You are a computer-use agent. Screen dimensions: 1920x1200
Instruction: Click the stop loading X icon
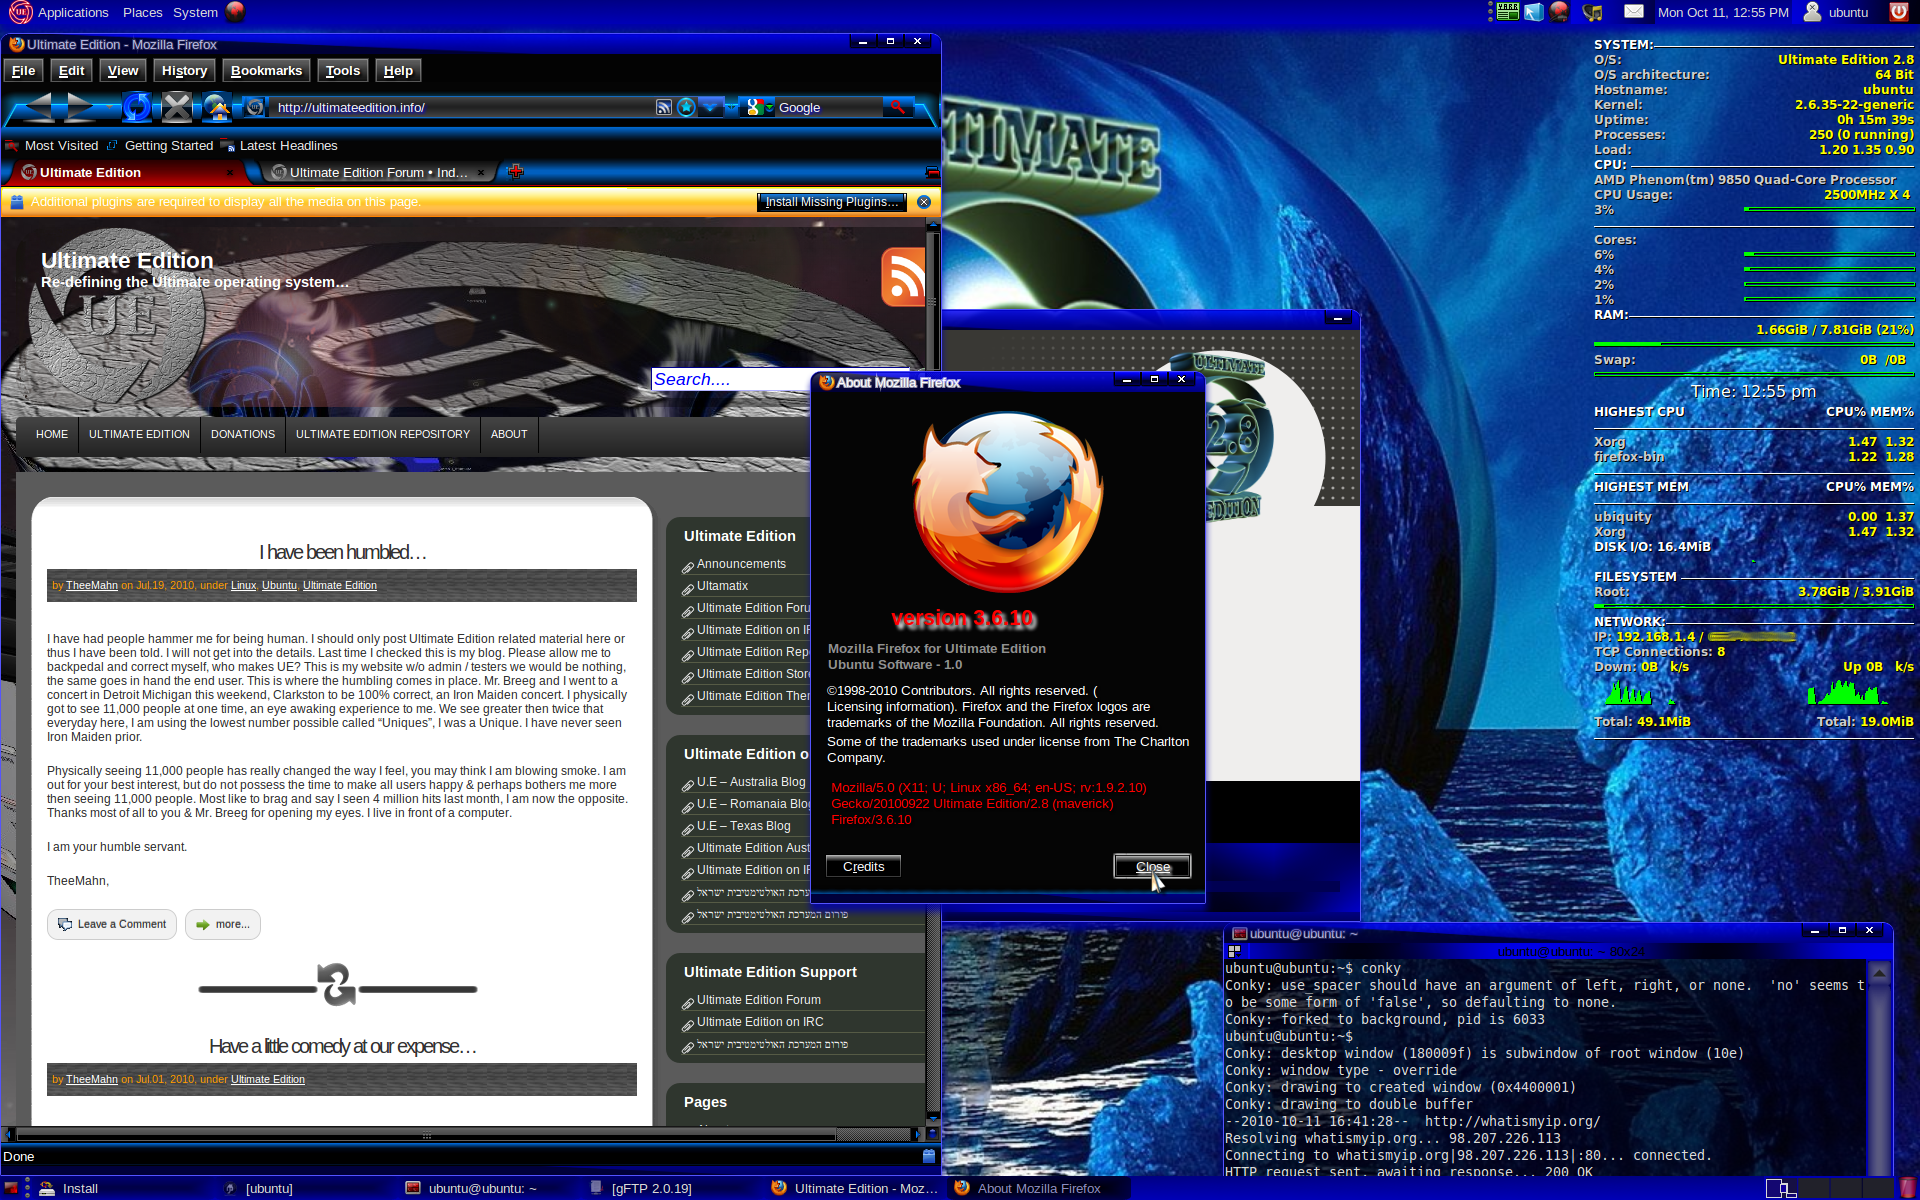click(177, 106)
